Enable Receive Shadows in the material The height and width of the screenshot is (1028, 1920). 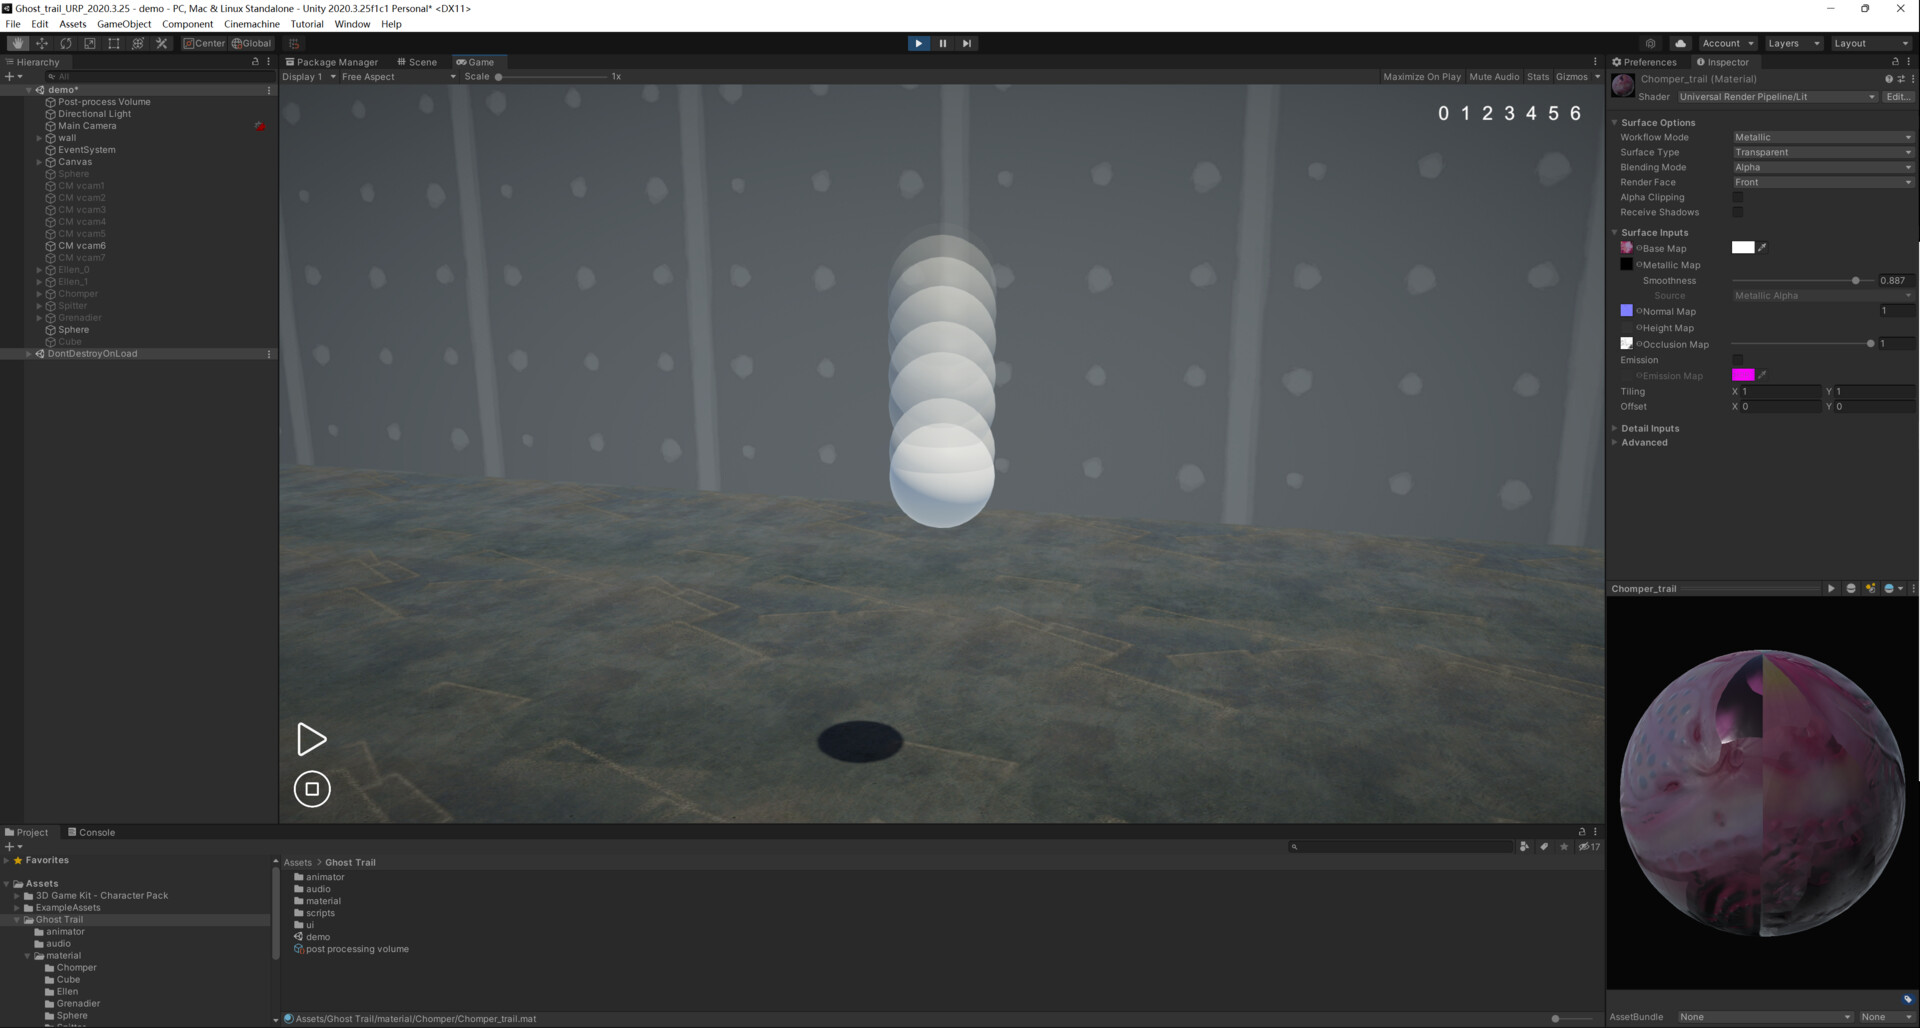point(1738,212)
